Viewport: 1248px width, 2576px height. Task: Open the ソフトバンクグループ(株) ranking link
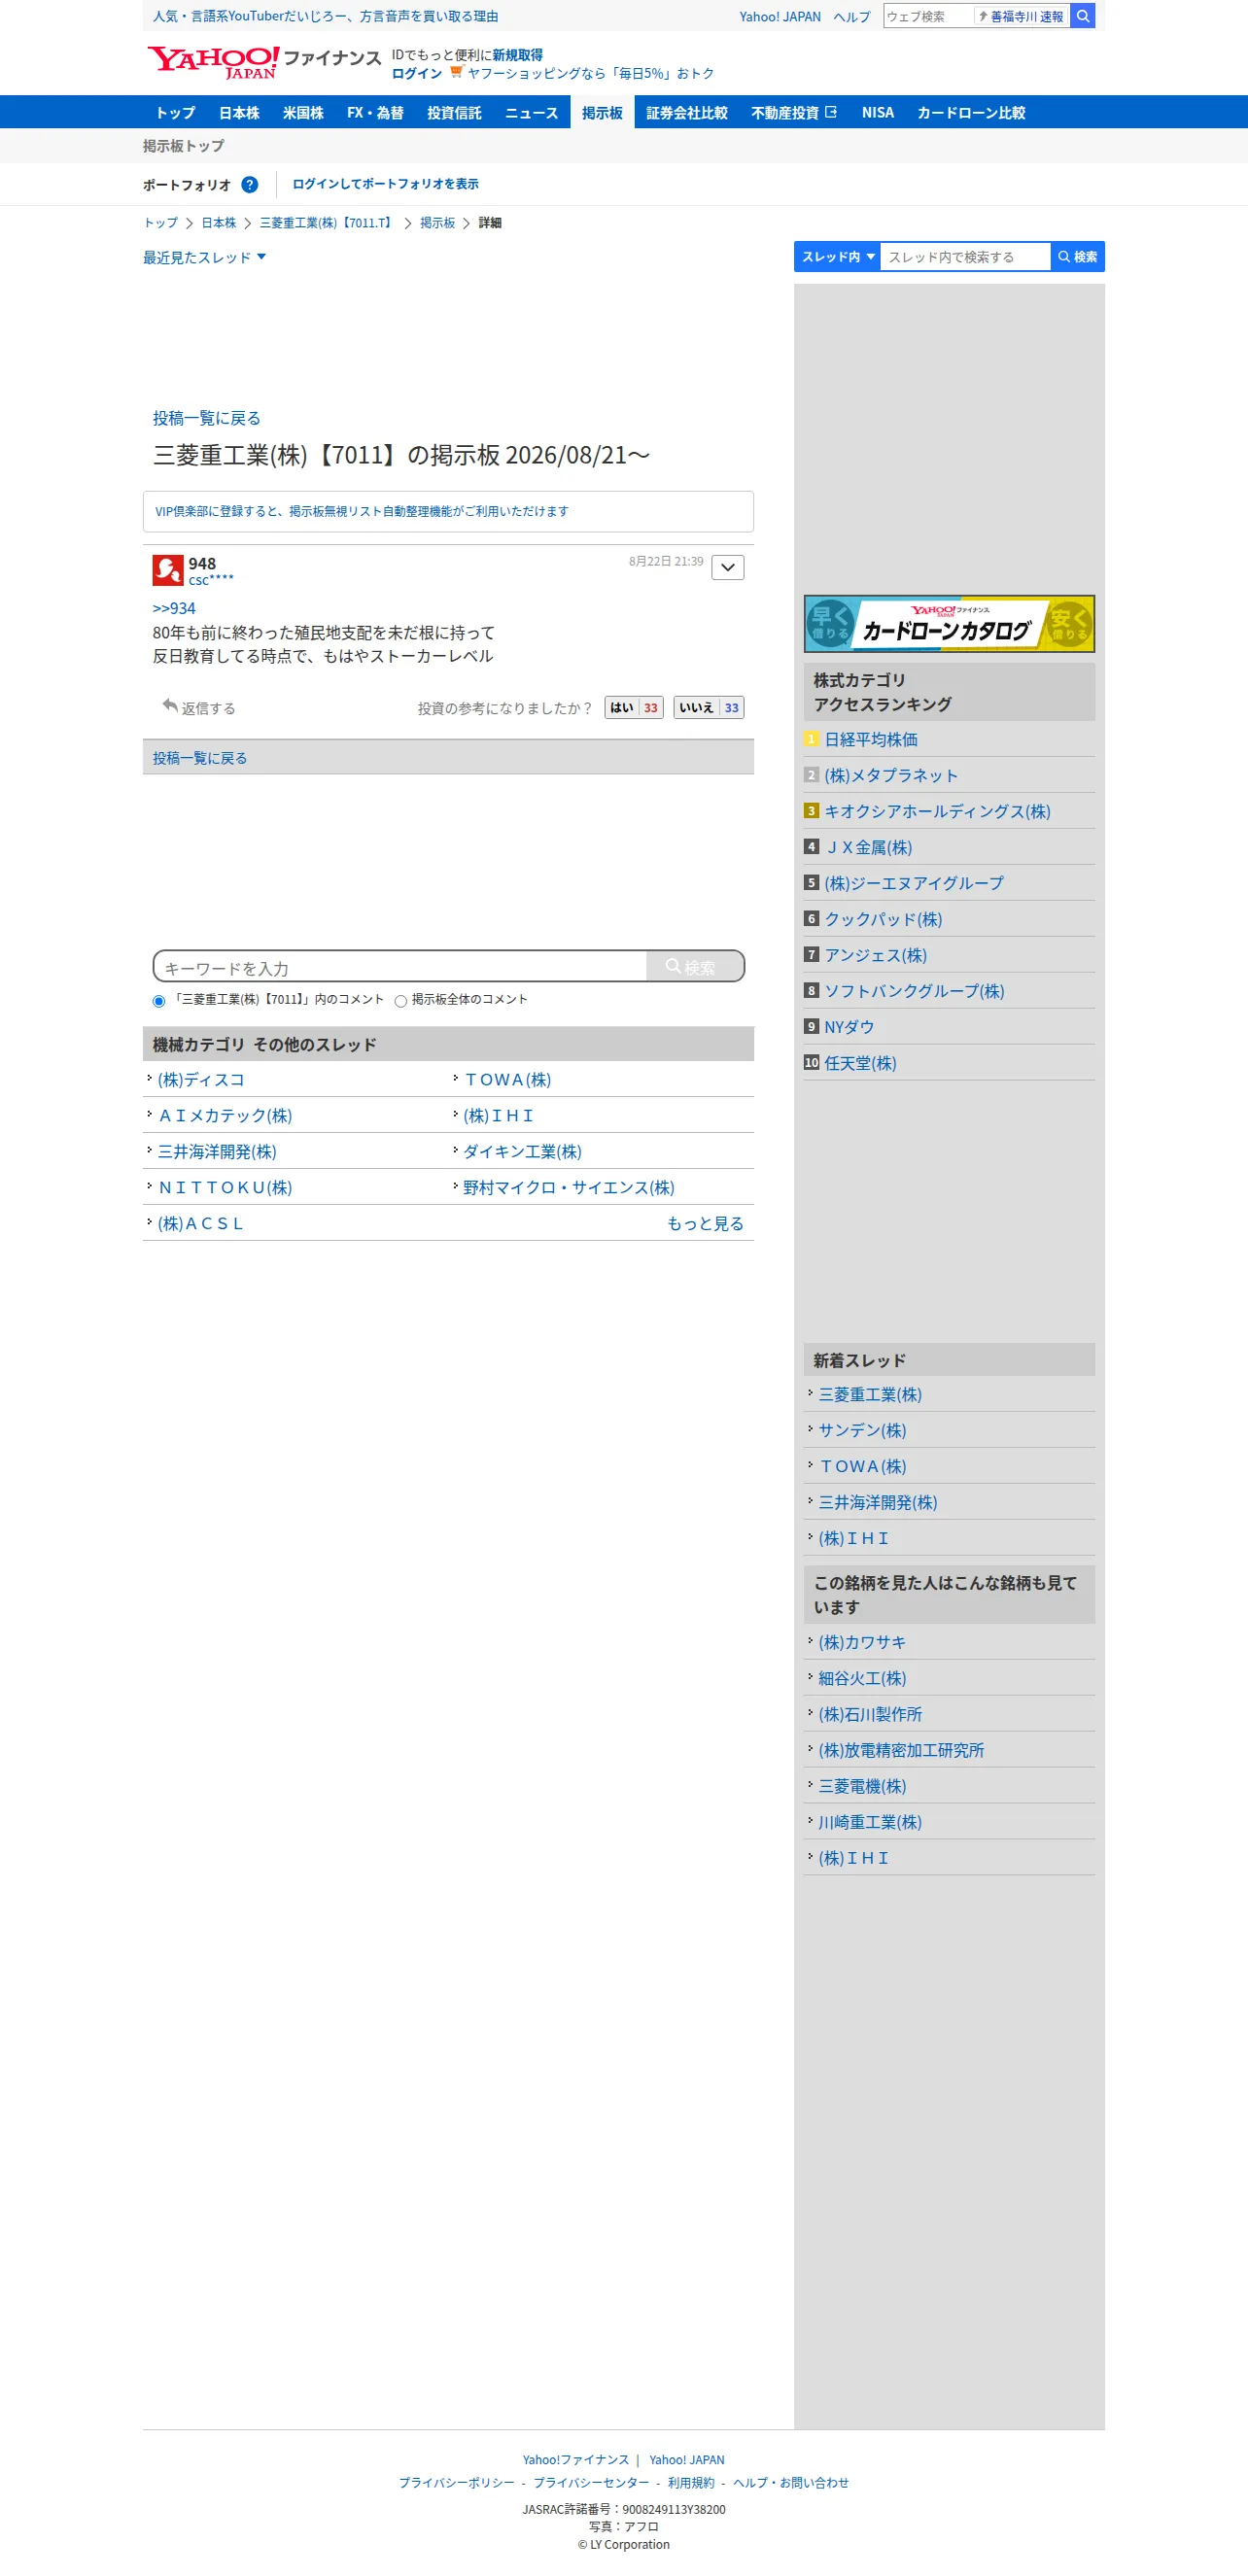pyautogui.click(x=914, y=991)
